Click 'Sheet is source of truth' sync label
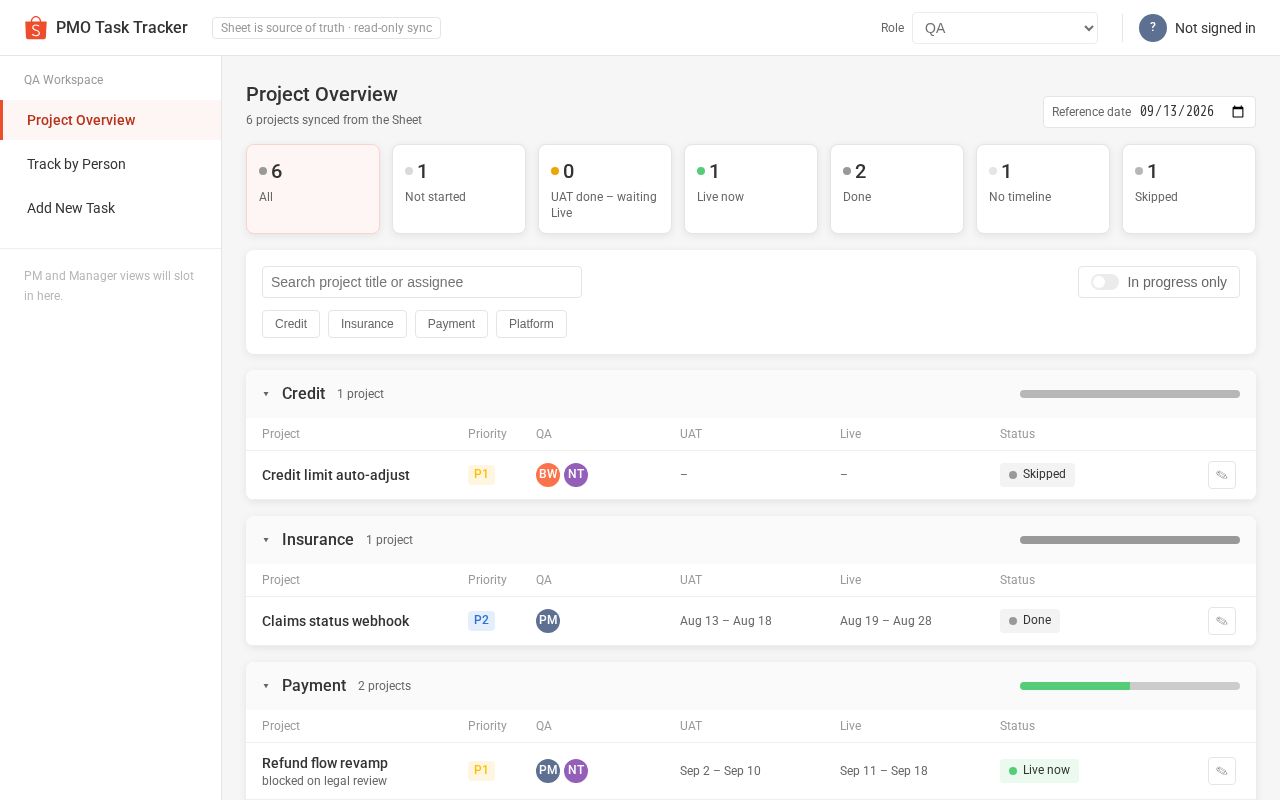1280x800 pixels. click(326, 28)
